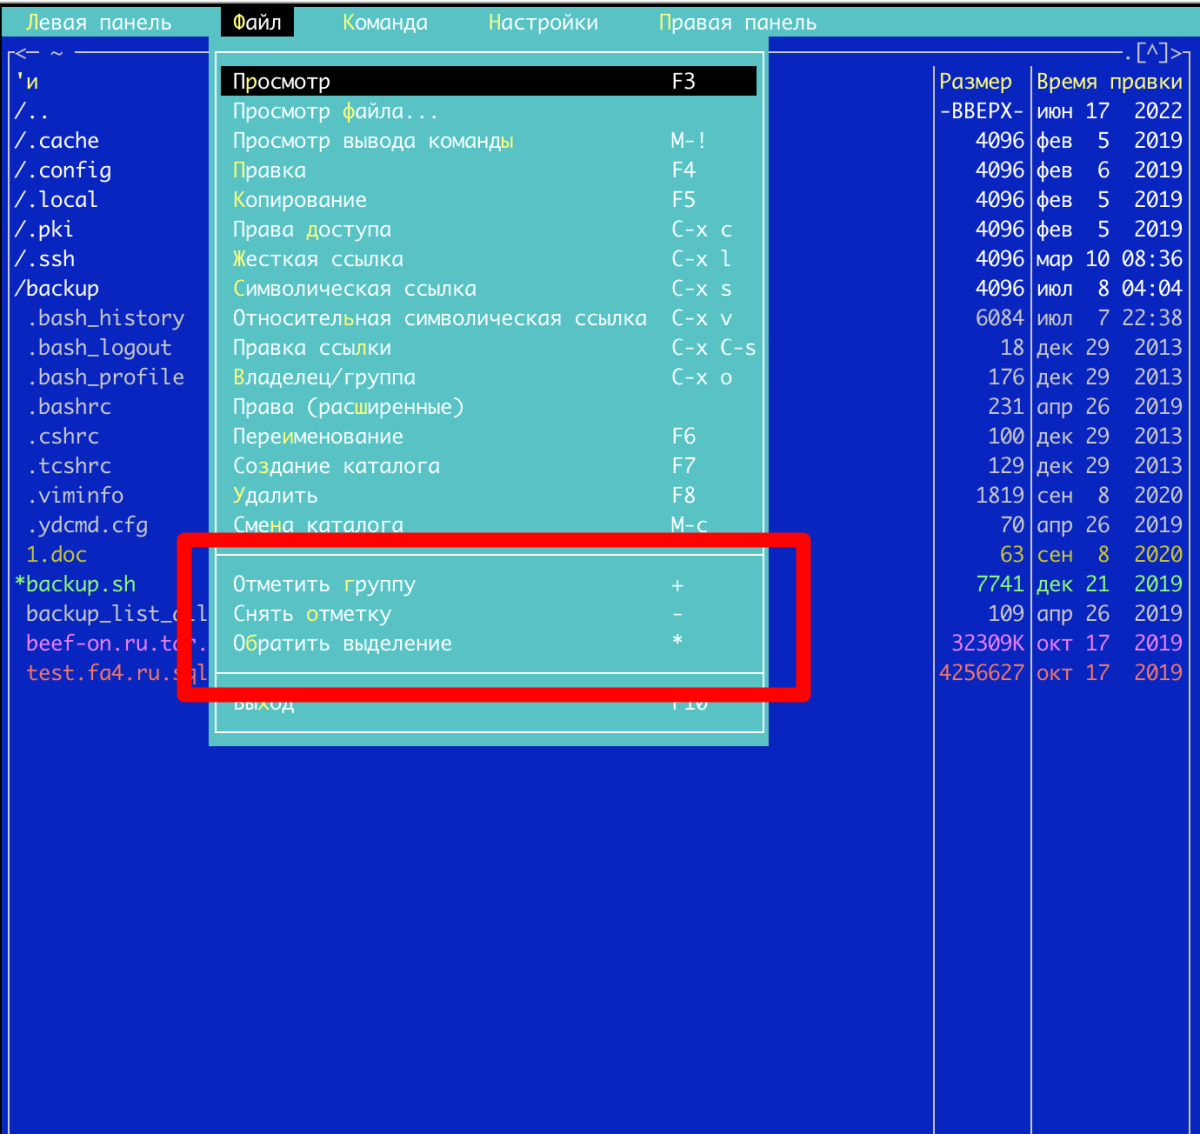1200x1134 pixels.
Task: Select the test.fa4.ru.sql file
Action: point(116,673)
